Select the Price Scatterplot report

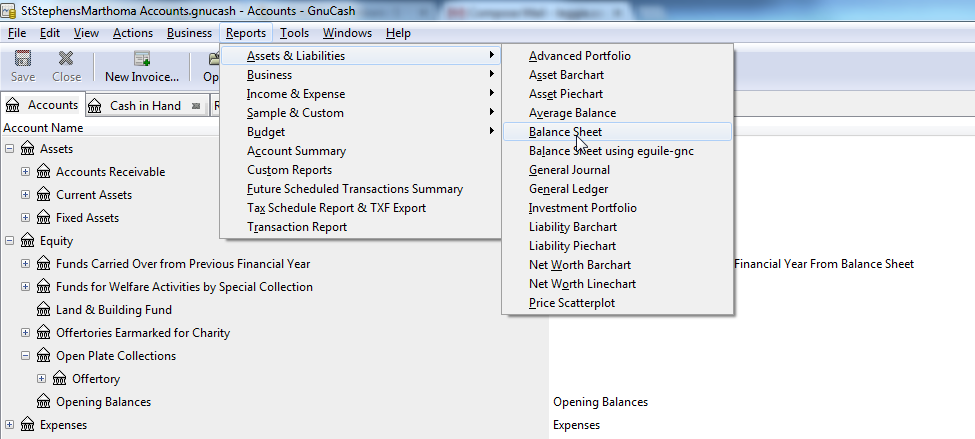[617, 303]
